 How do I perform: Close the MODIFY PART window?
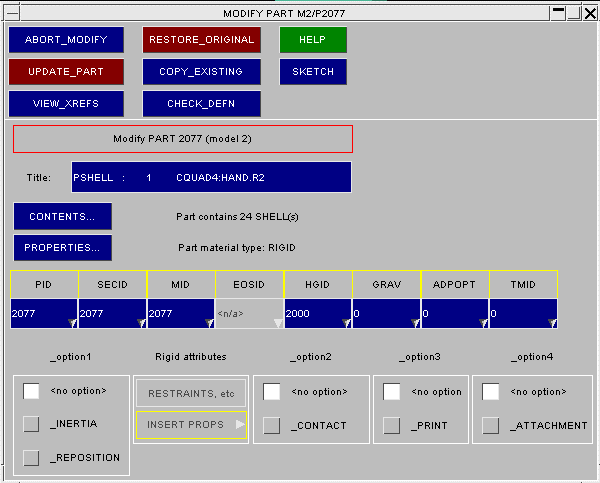coord(590,13)
